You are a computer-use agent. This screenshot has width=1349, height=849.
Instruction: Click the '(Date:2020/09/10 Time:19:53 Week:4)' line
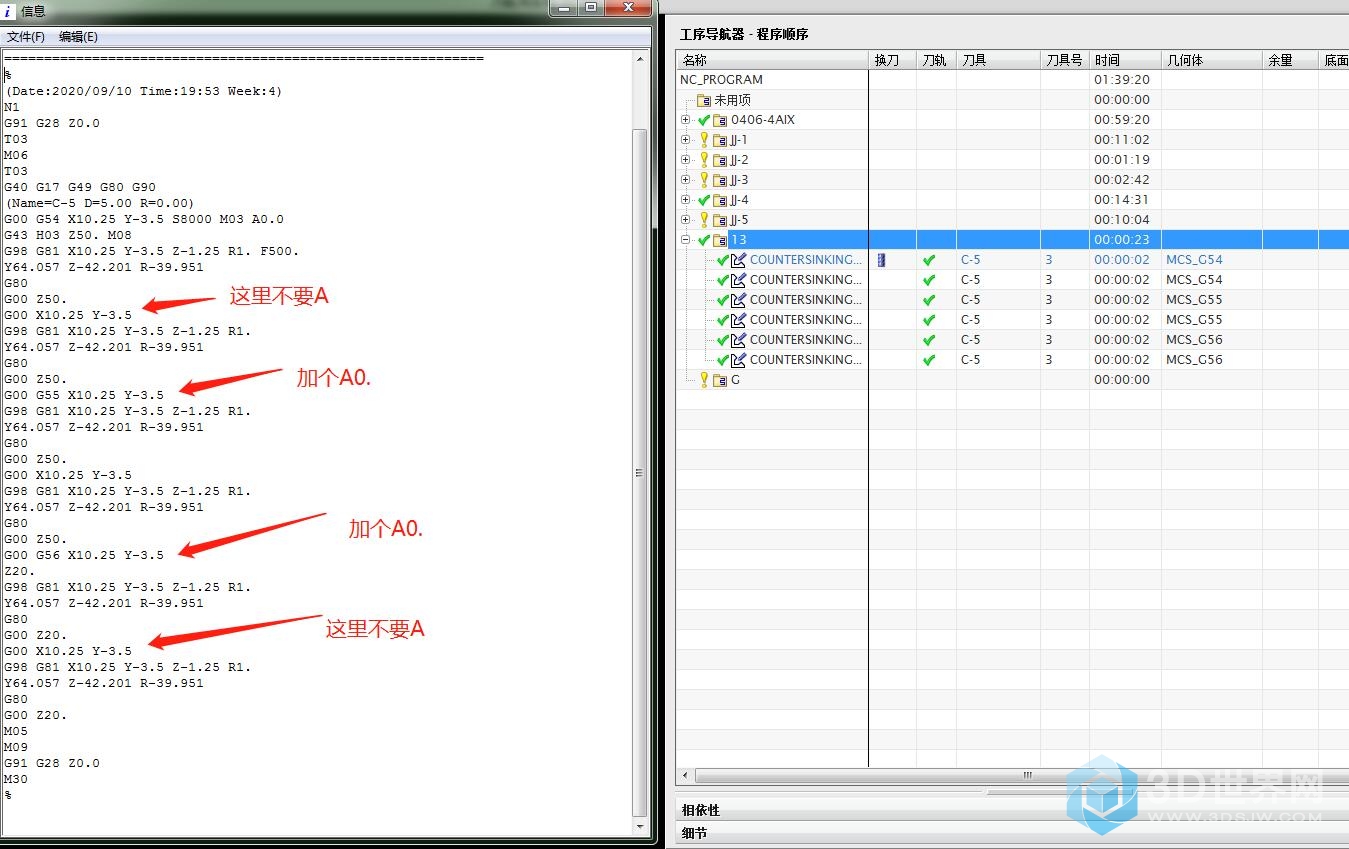tap(144, 91)
